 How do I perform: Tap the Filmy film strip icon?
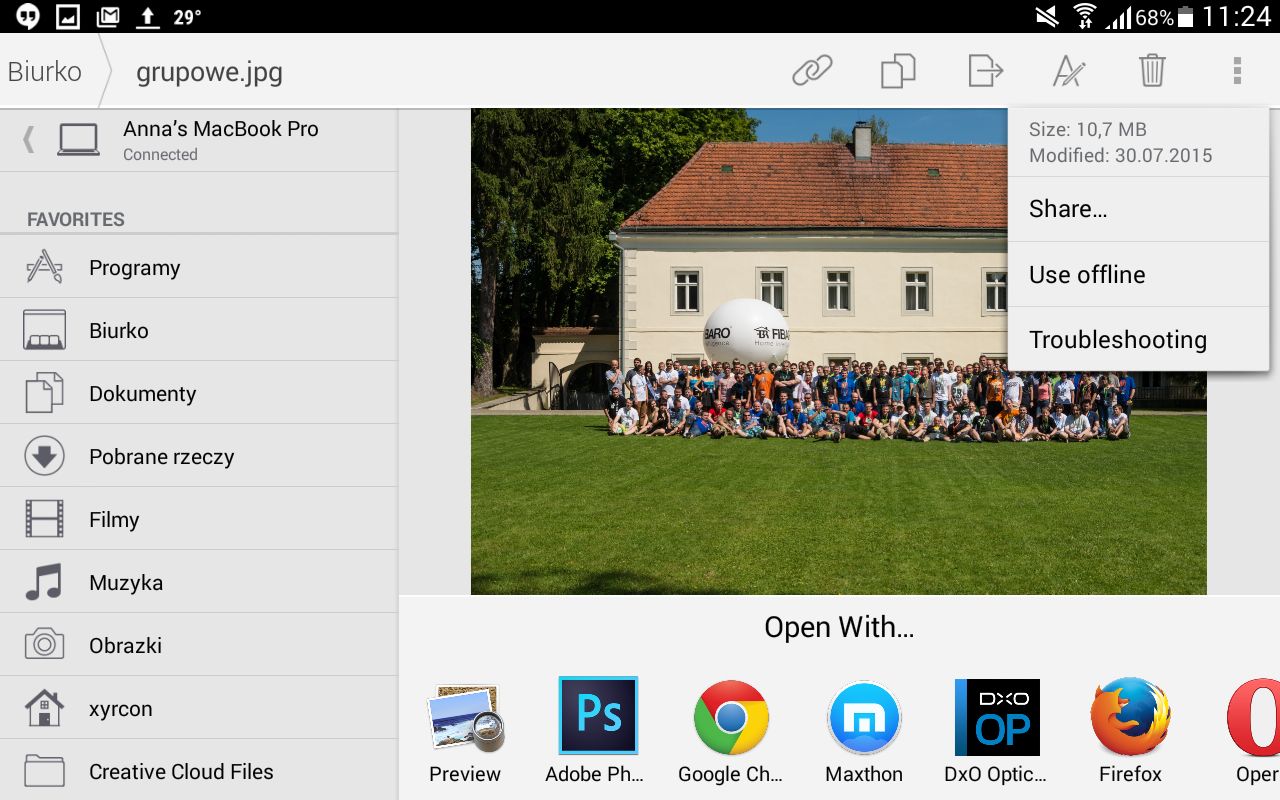(44, 519)
